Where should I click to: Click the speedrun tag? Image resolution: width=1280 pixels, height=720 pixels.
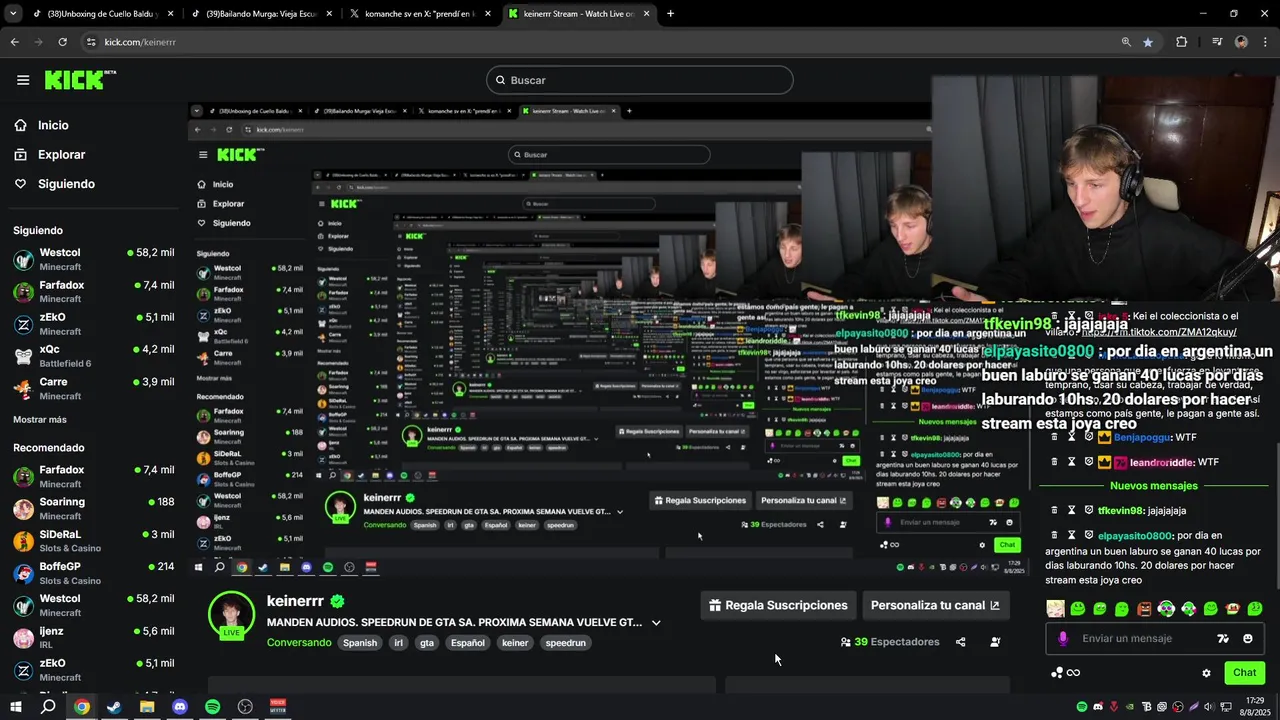pos(566,643)
